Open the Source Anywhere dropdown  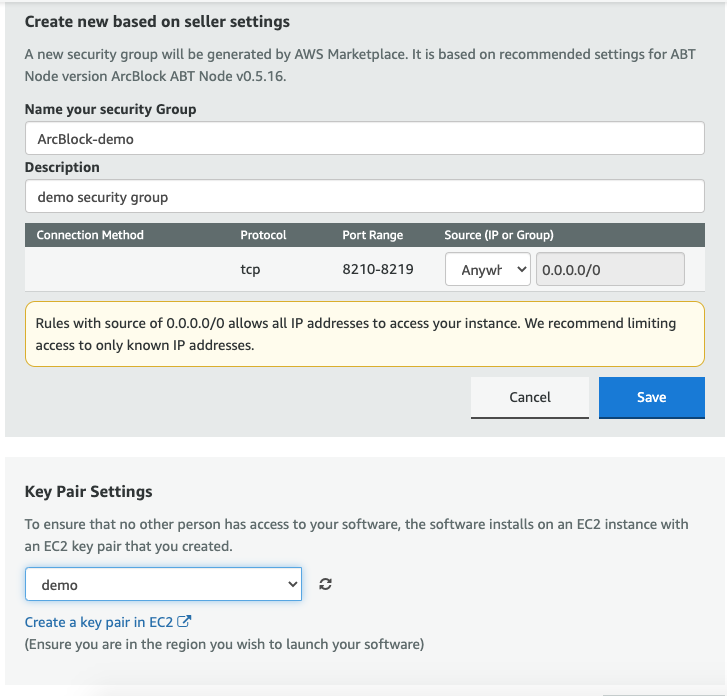pos(487,270)
